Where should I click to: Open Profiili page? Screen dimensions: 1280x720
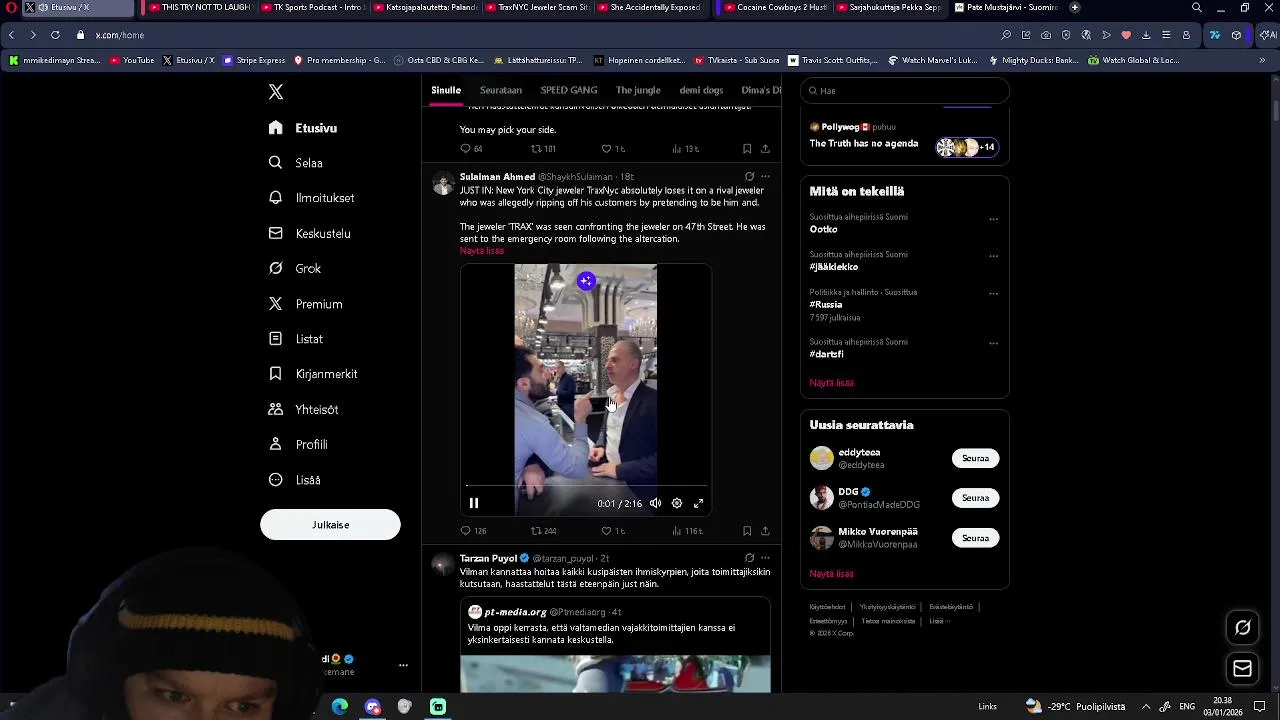click(298, 444)
